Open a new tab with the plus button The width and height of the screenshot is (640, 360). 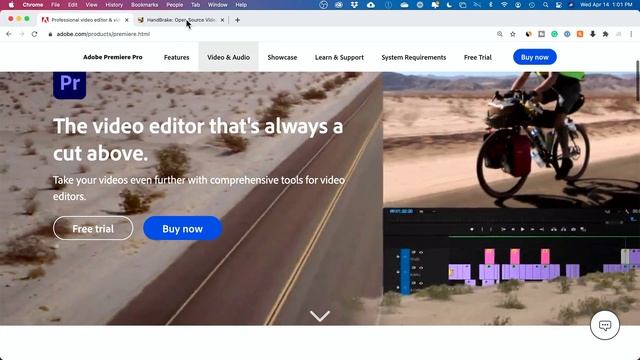237,20
